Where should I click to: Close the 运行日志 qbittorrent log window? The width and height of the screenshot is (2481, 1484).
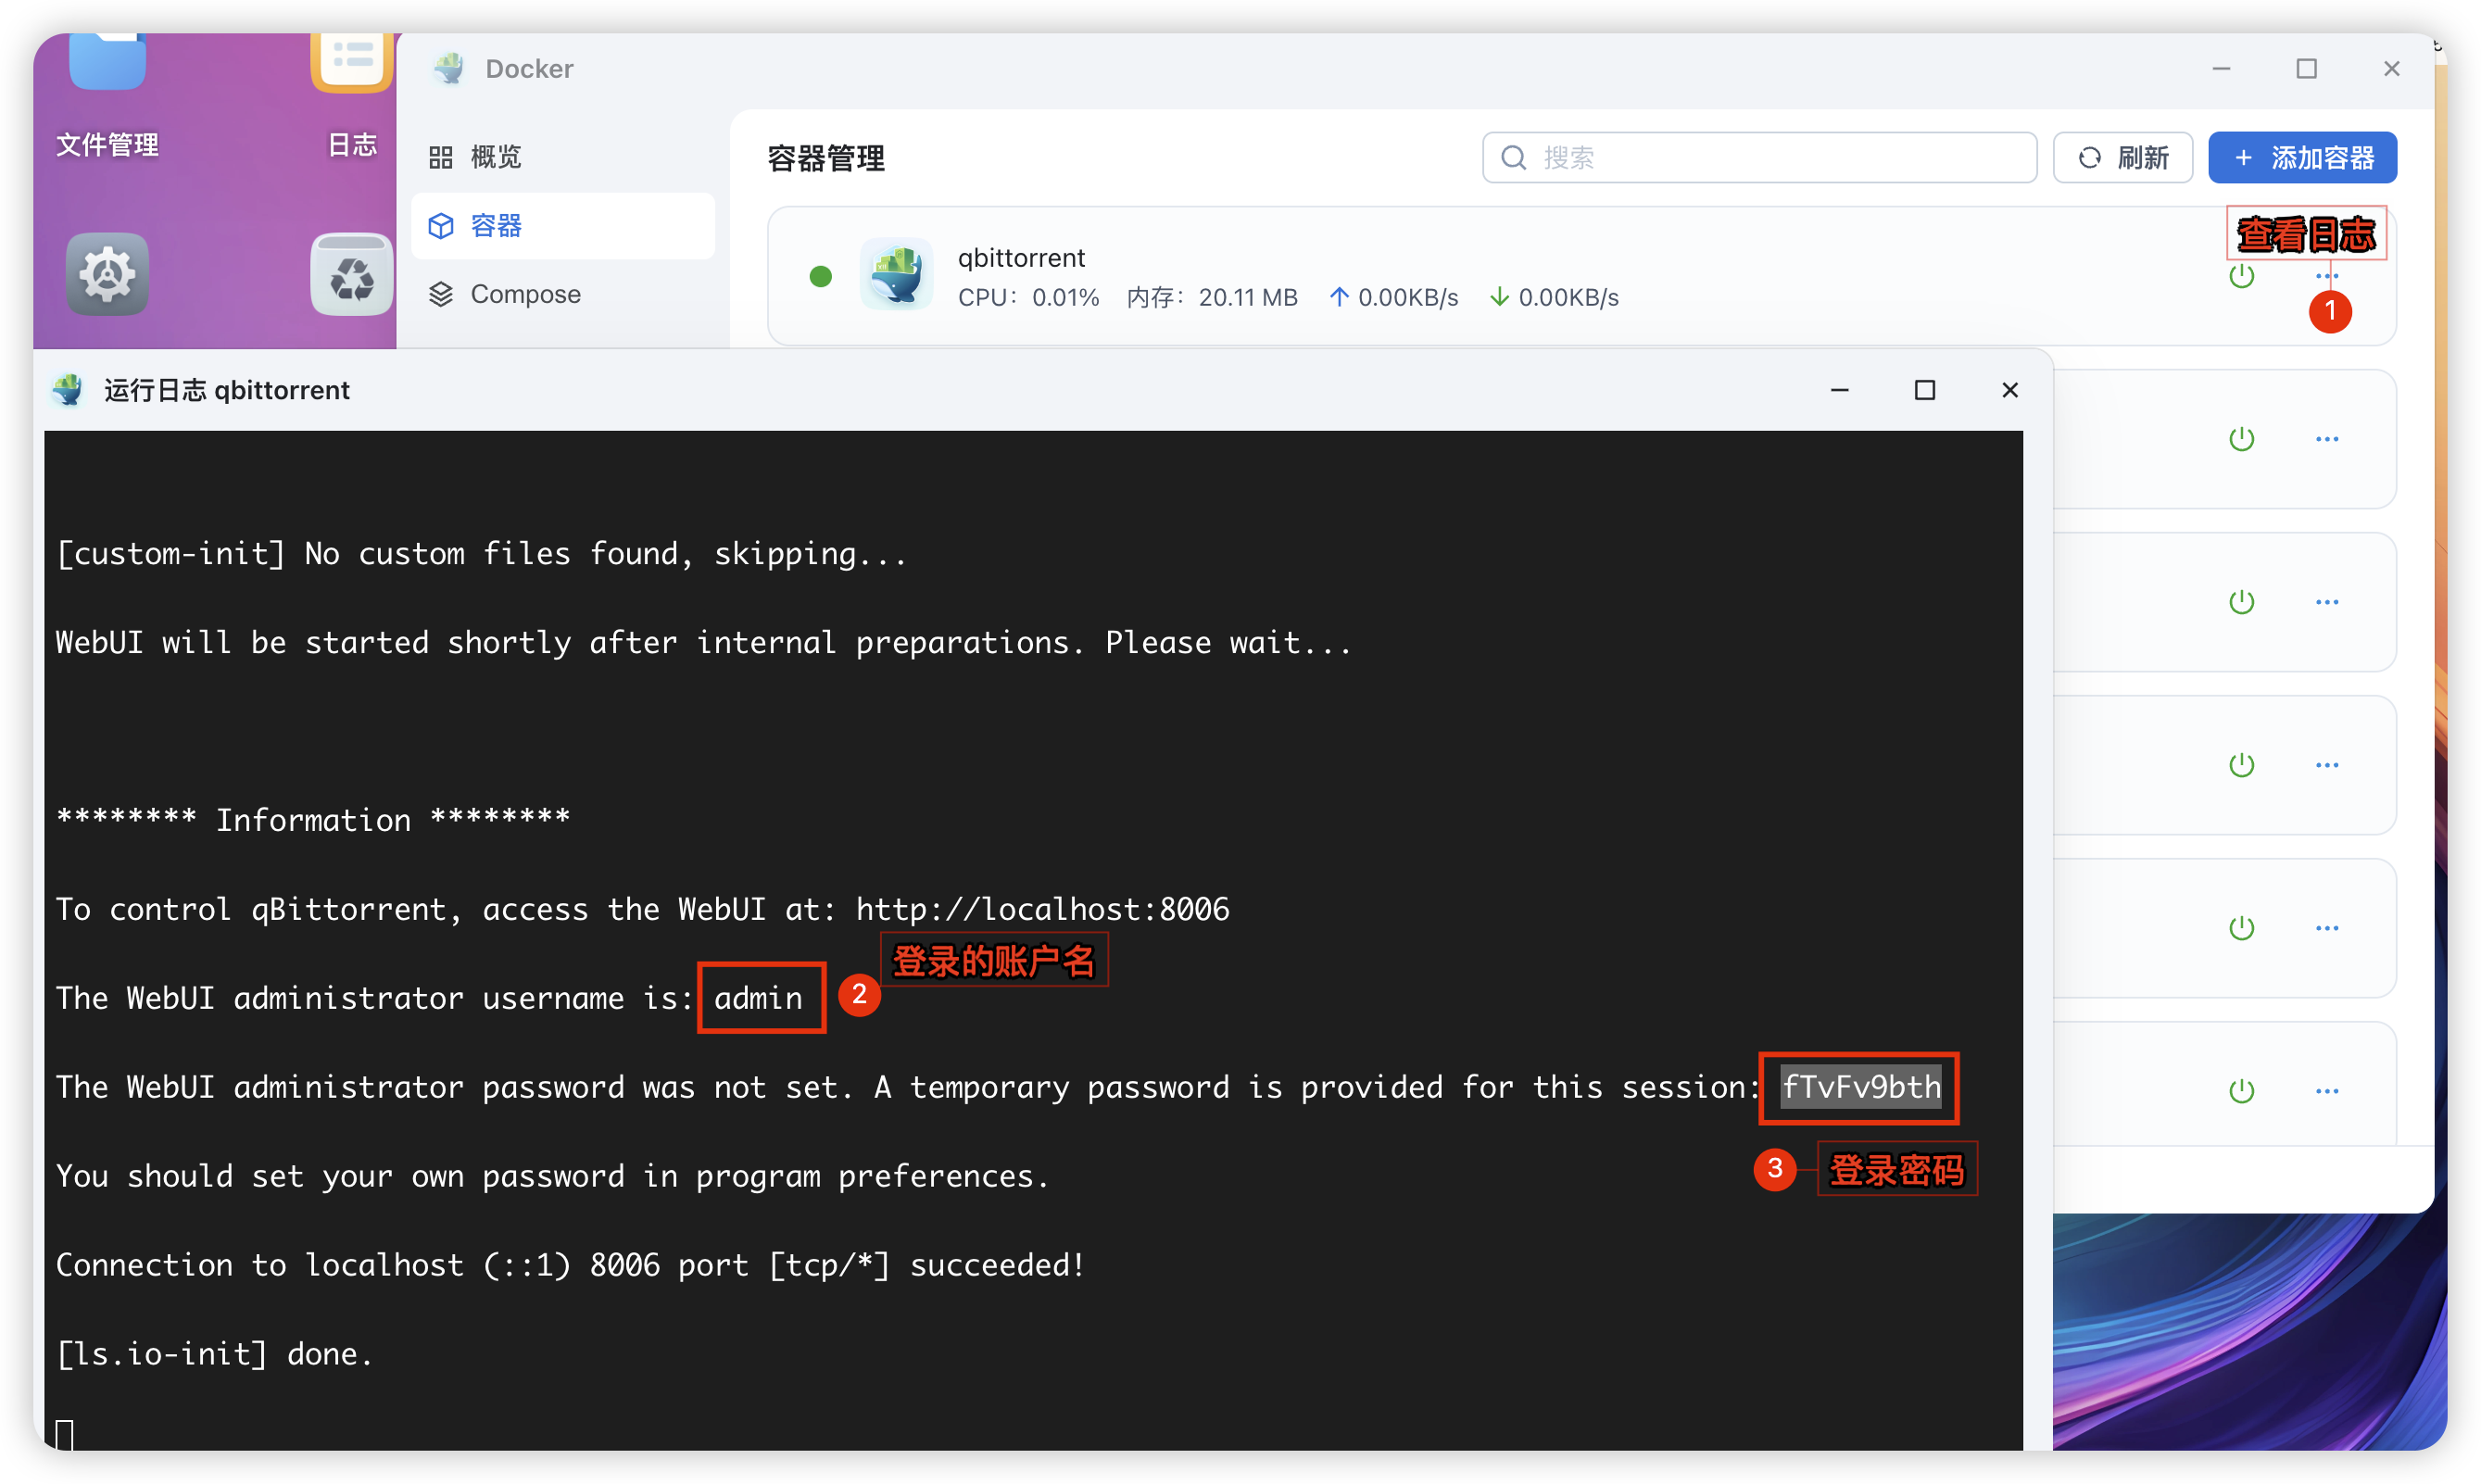[2010, 390]
